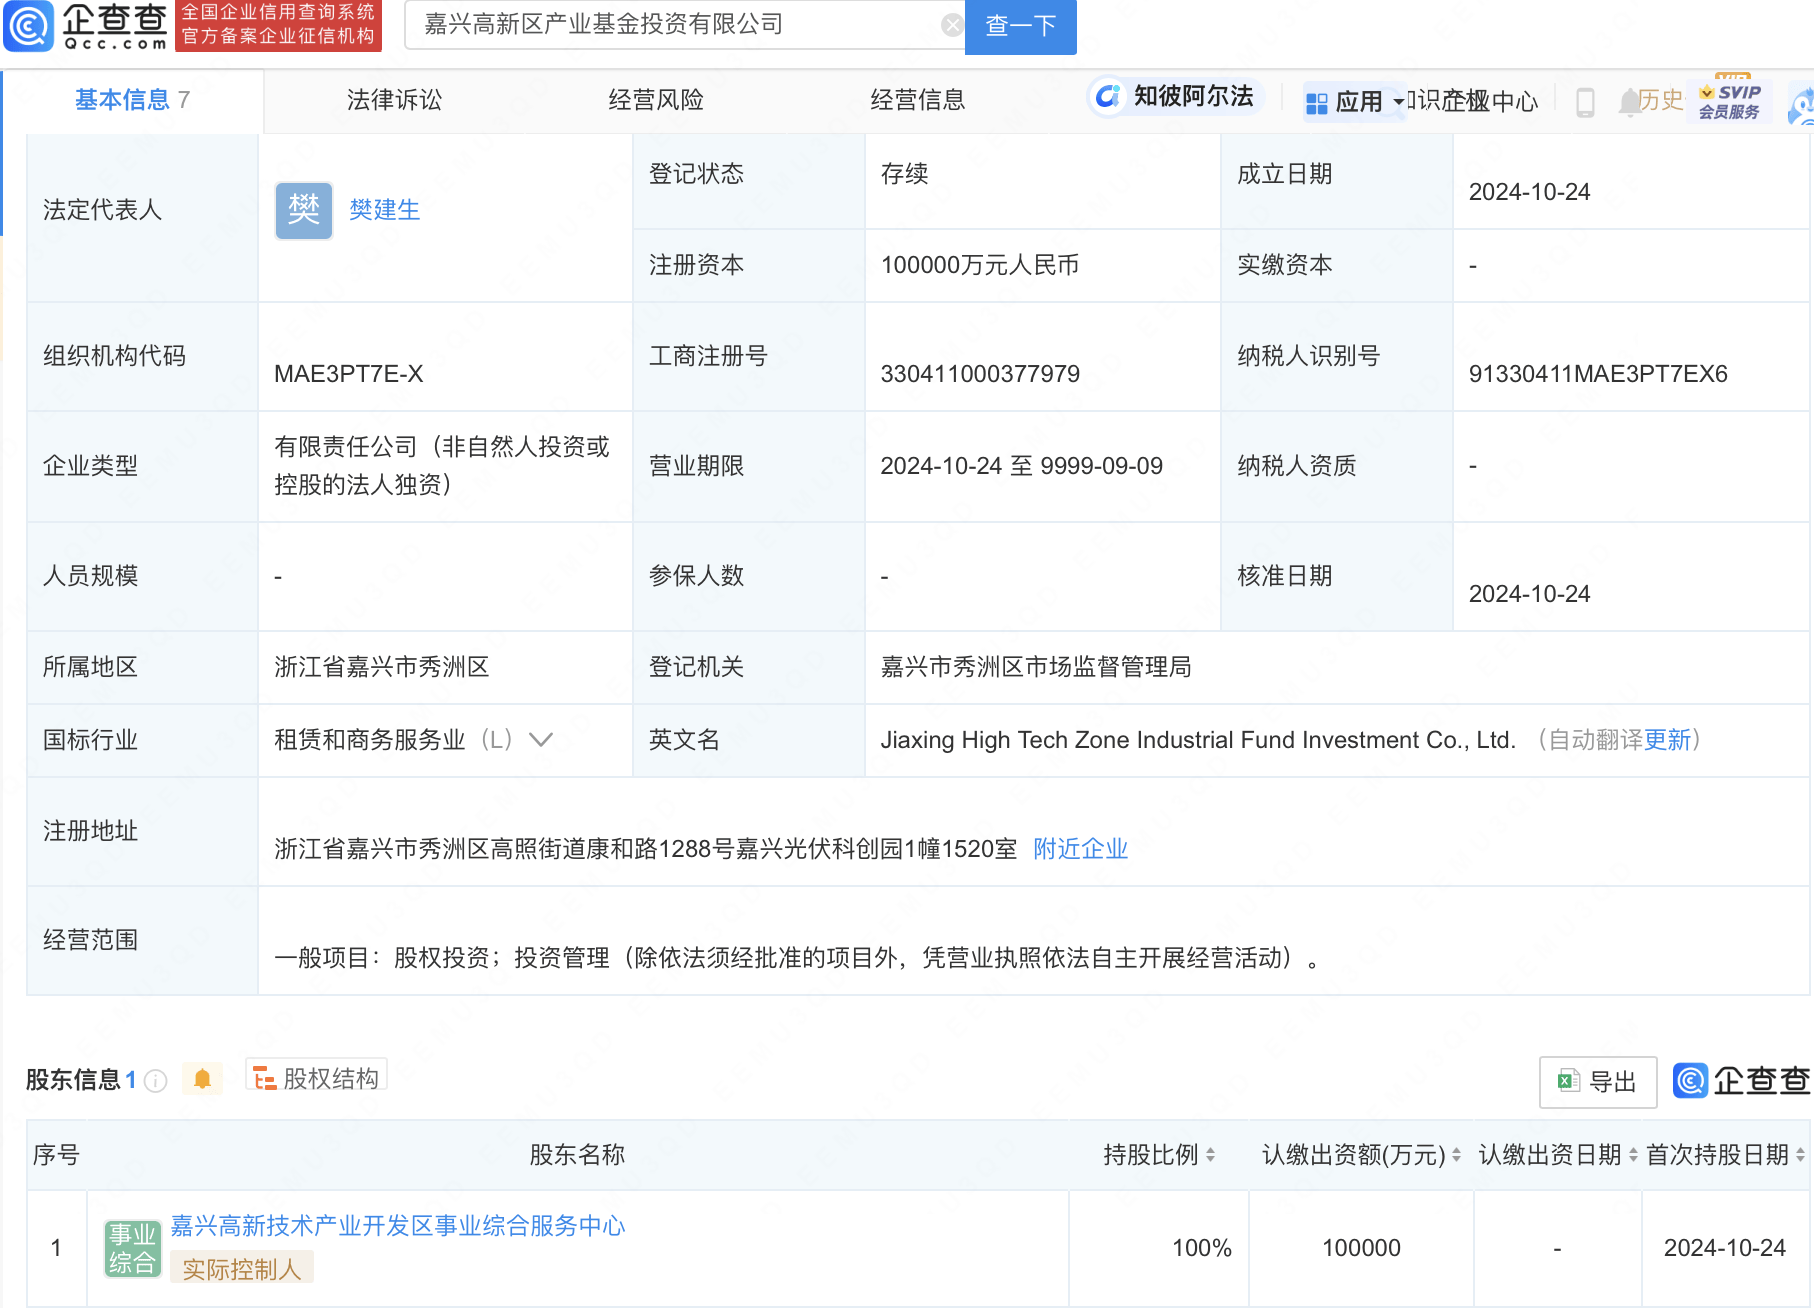Screen dimensions: 1814x1308
Task: Click the 实际控制人 tag
Action: click(242, 1269)
